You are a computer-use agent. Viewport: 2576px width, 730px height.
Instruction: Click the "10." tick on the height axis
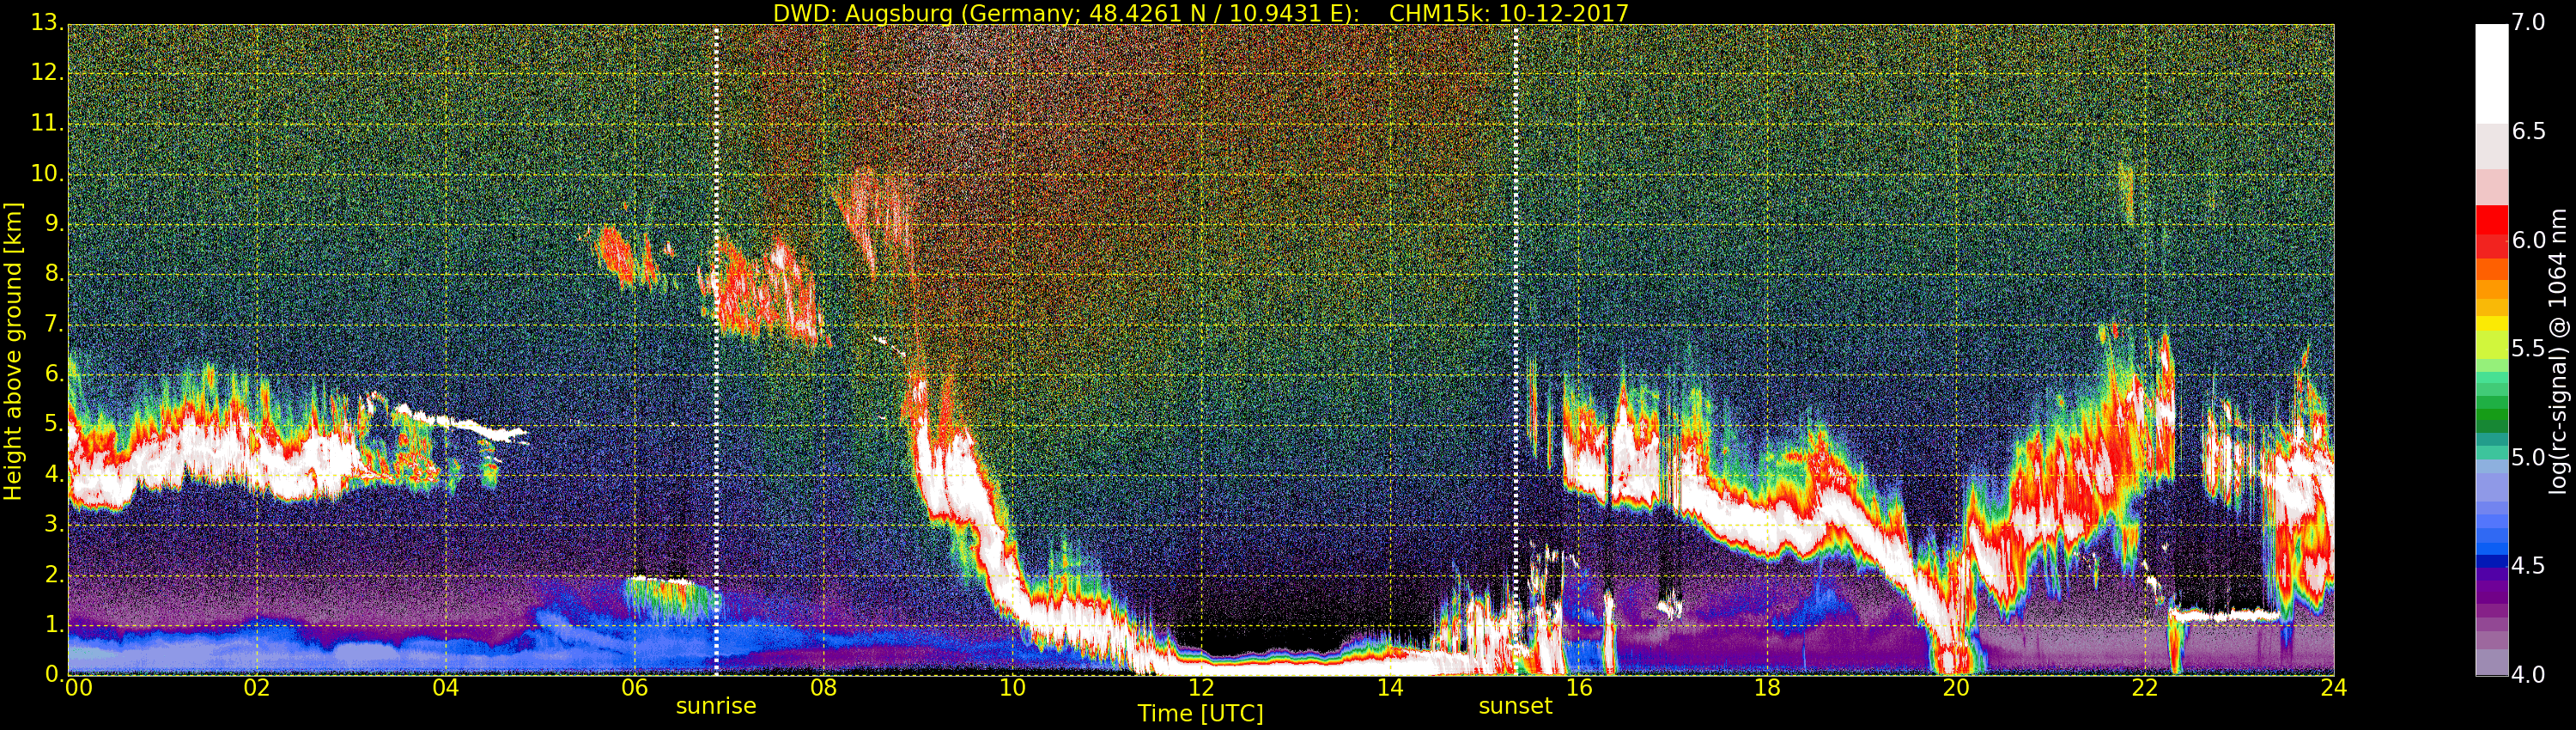[x=48, y=174]
